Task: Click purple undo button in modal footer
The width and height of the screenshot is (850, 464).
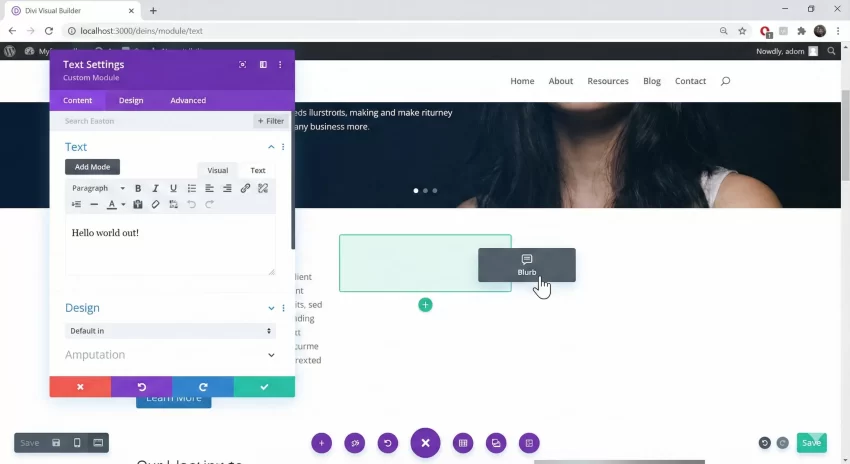Action: point(141,386)
